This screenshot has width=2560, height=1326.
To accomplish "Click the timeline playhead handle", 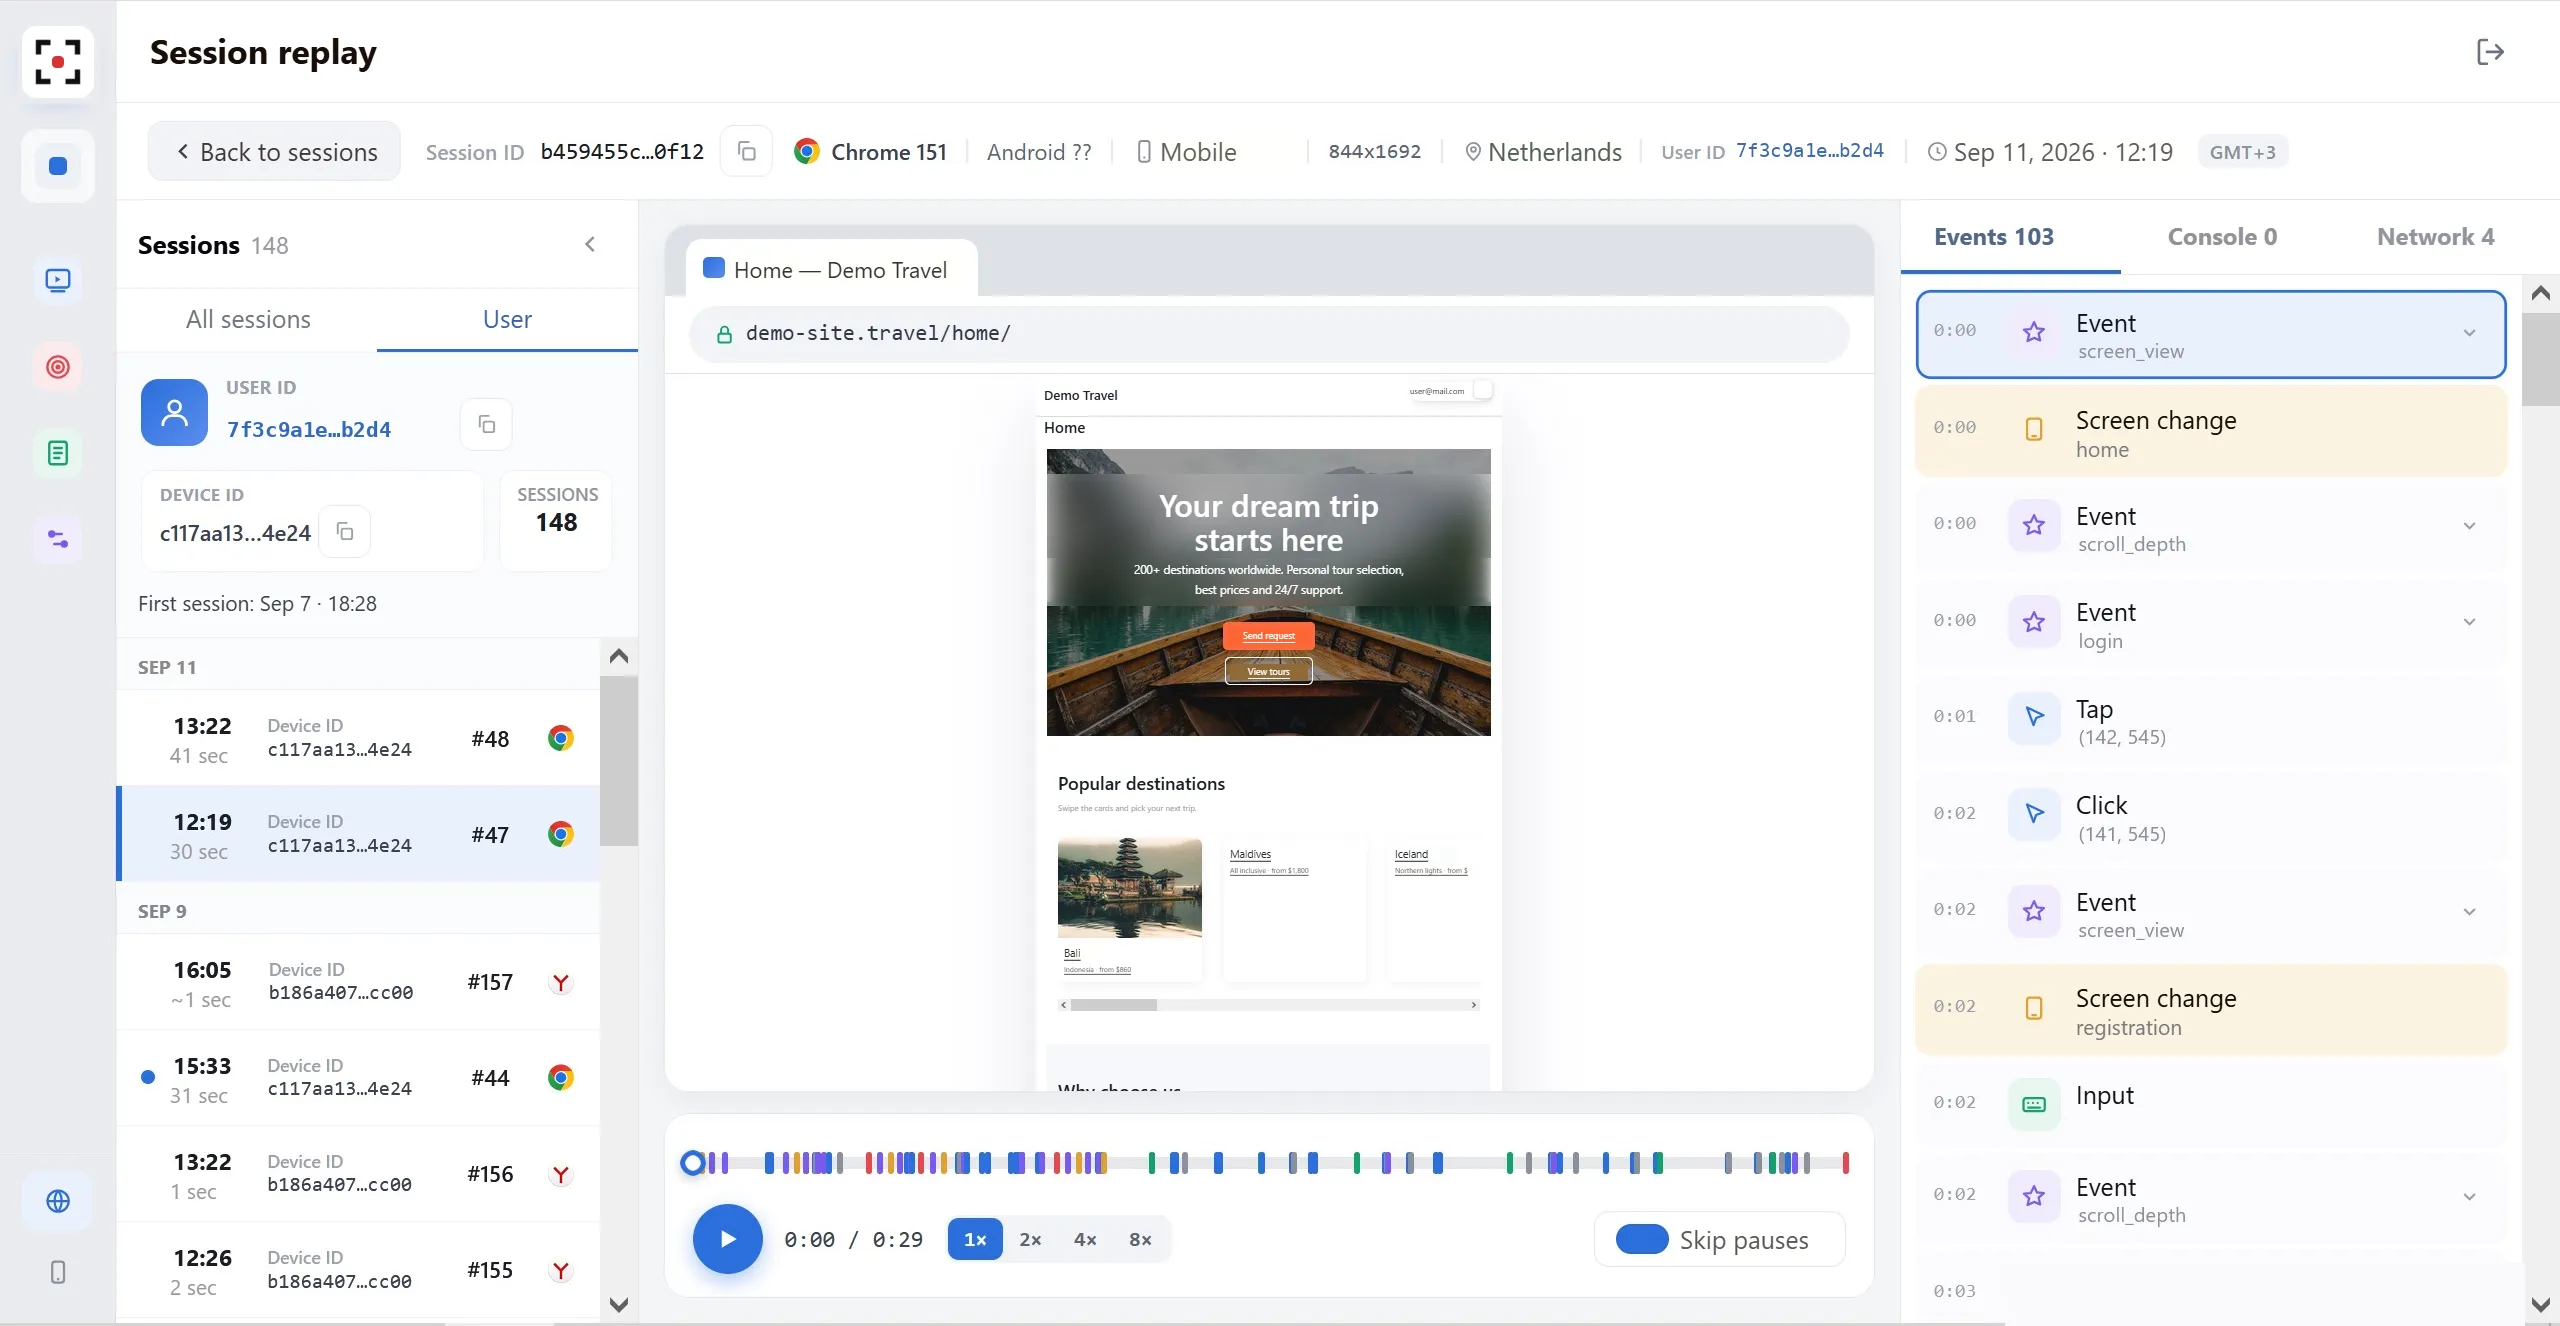I will coord(692,1163).
